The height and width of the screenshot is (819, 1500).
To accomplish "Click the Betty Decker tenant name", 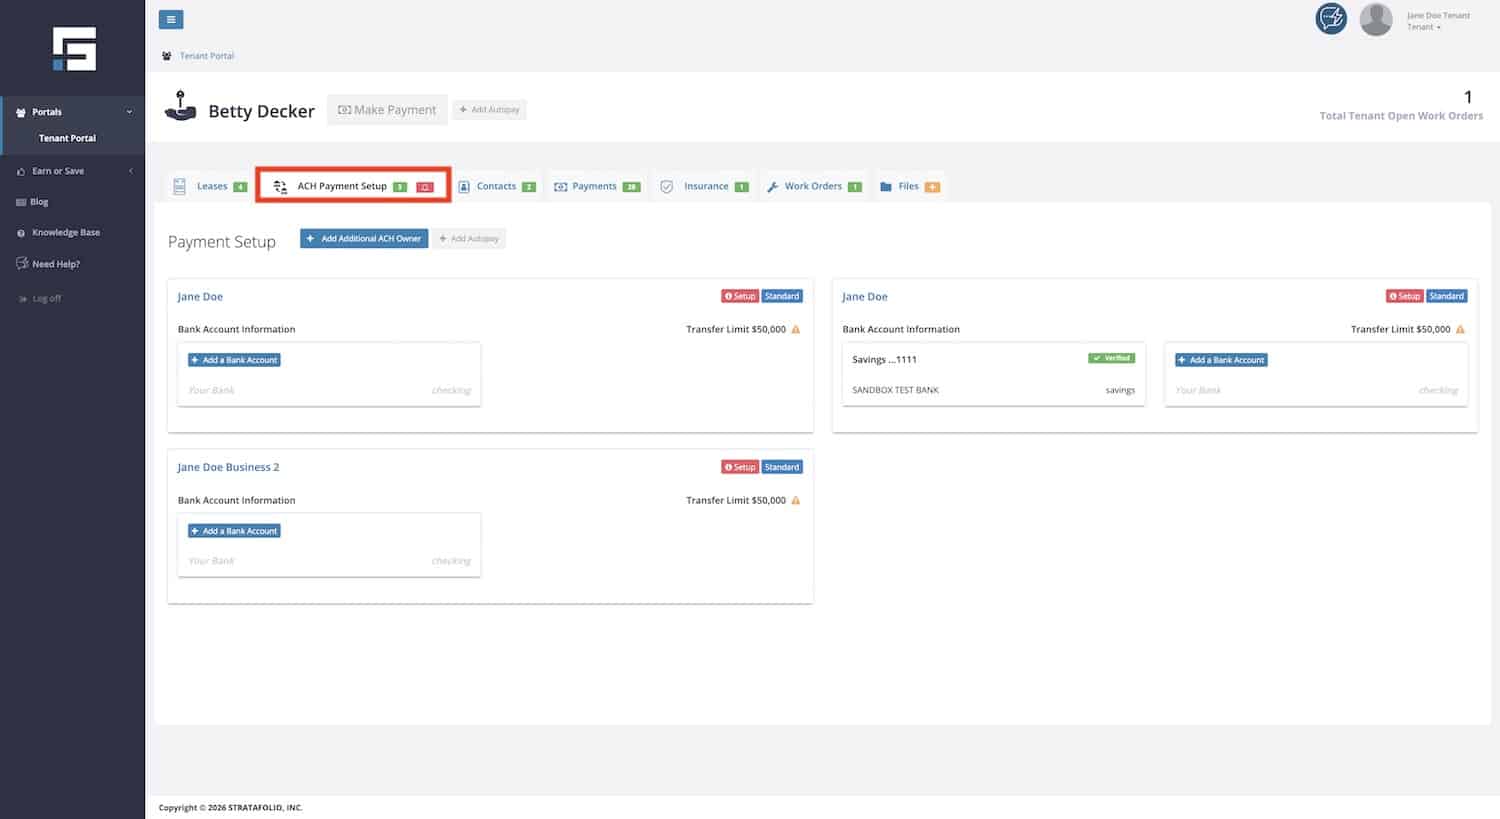I will [261, 111].
